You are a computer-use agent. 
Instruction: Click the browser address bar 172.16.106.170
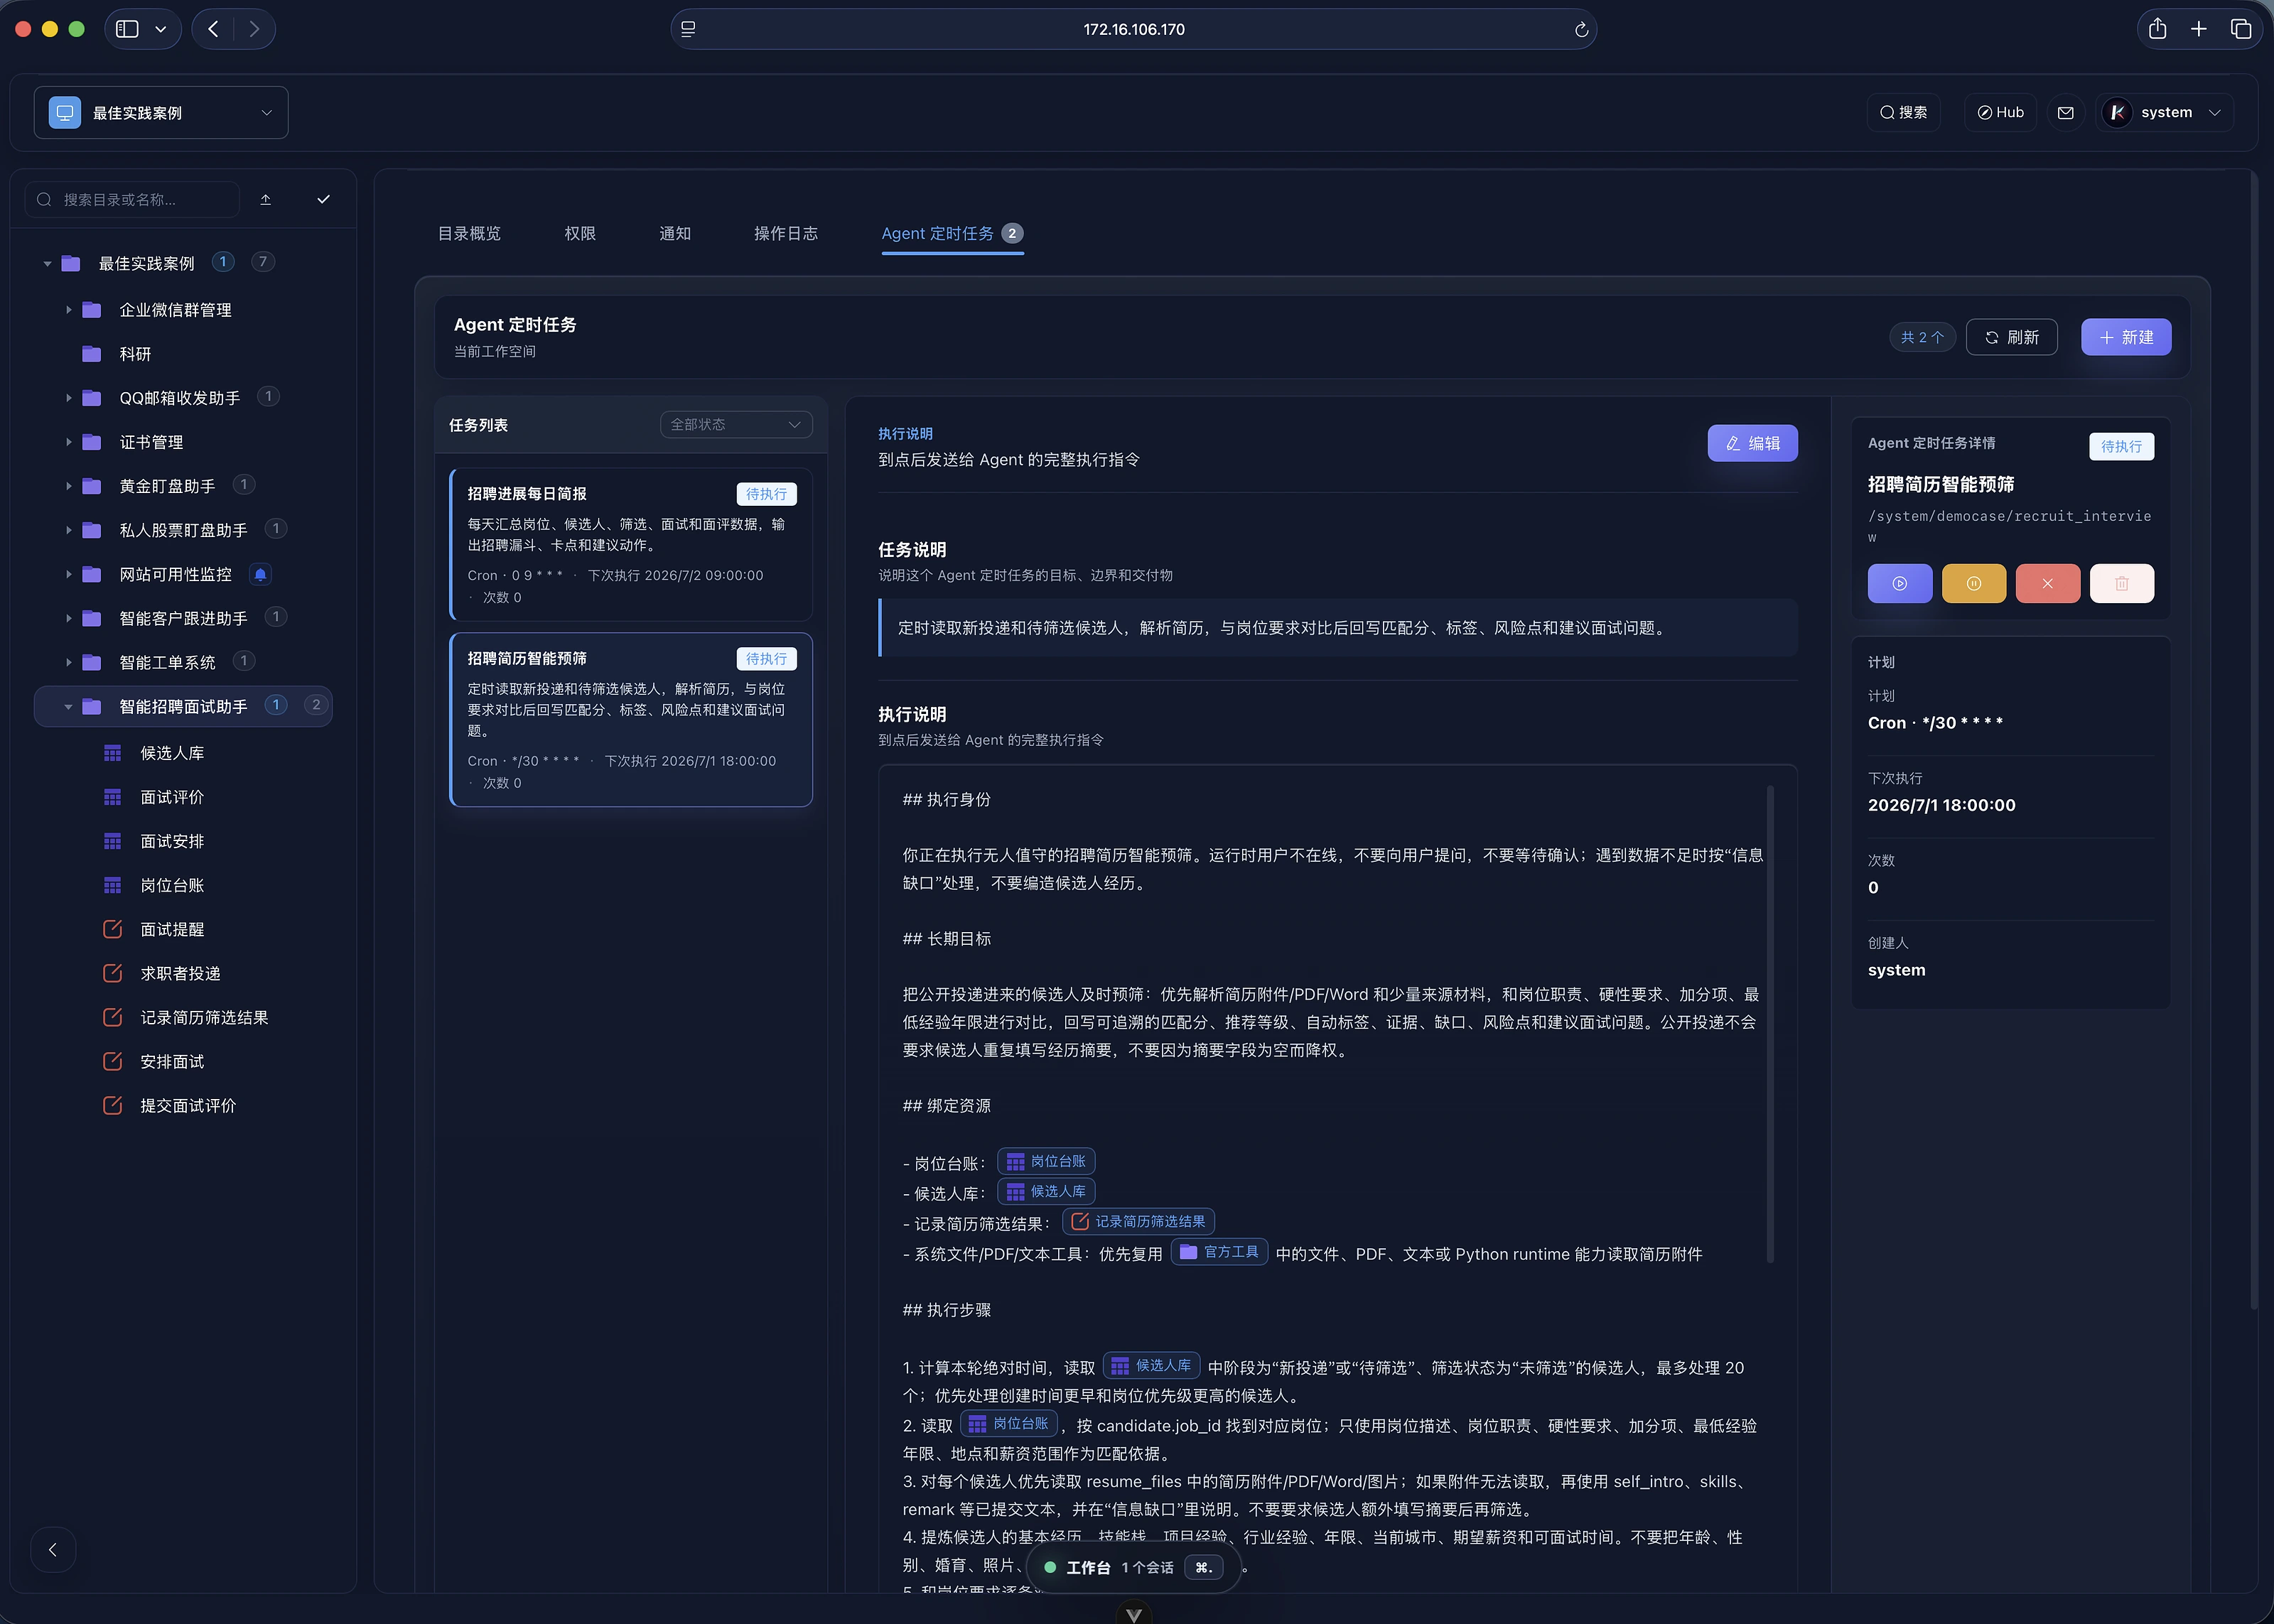(x=1133, y=30)
